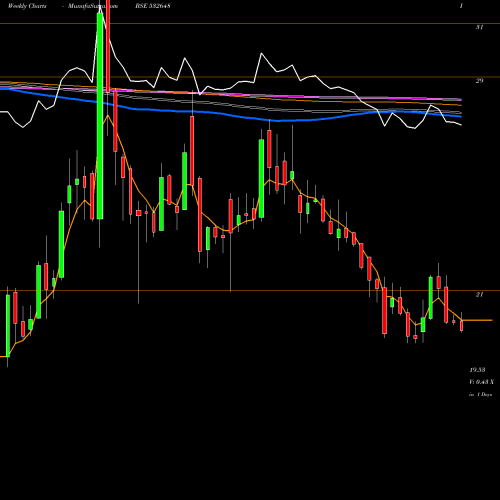
Task: Click the last price value 19.53
Action: 477,370
